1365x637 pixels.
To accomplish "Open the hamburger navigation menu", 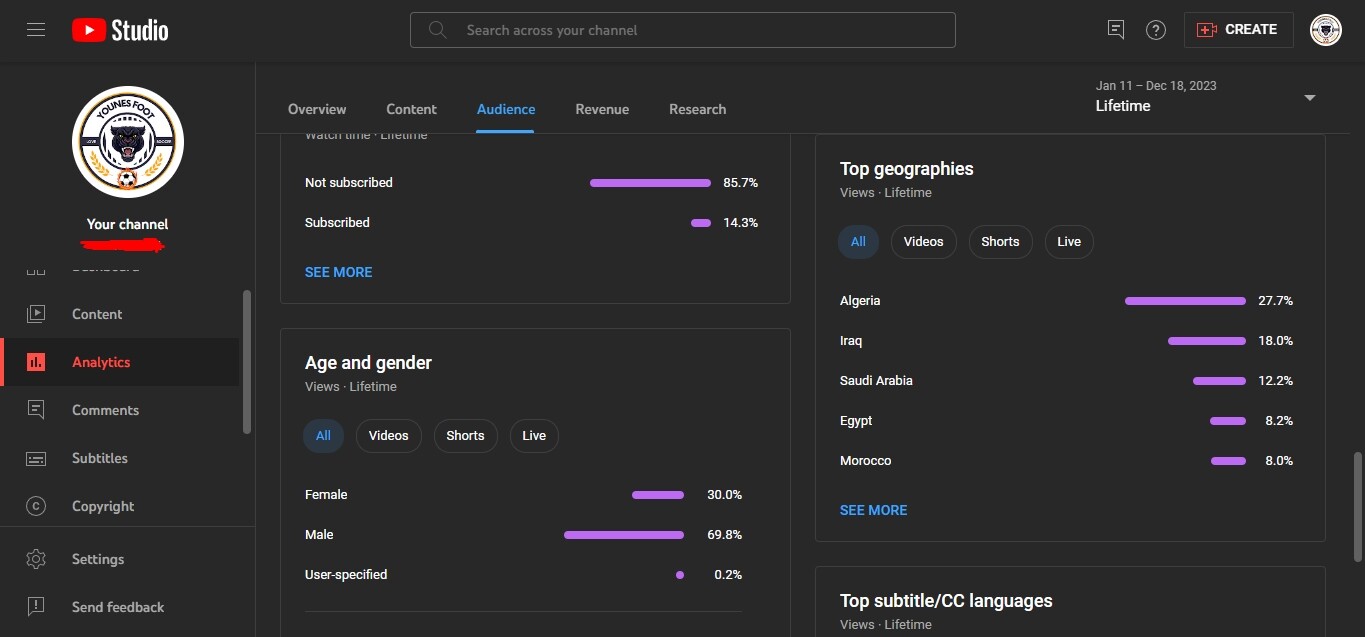I will coord(36,30).
